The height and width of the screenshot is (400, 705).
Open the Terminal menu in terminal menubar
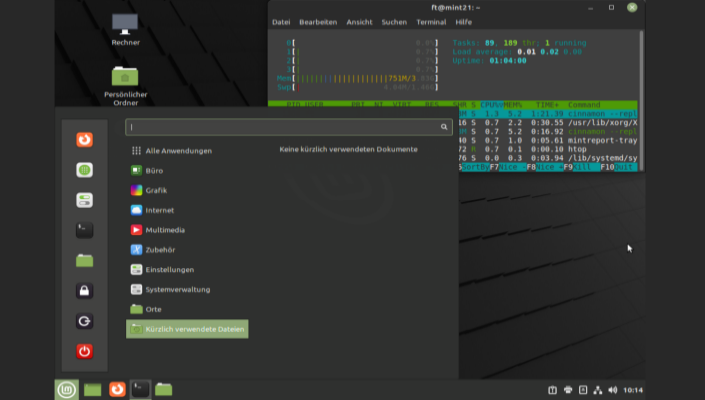pos(431,22)
